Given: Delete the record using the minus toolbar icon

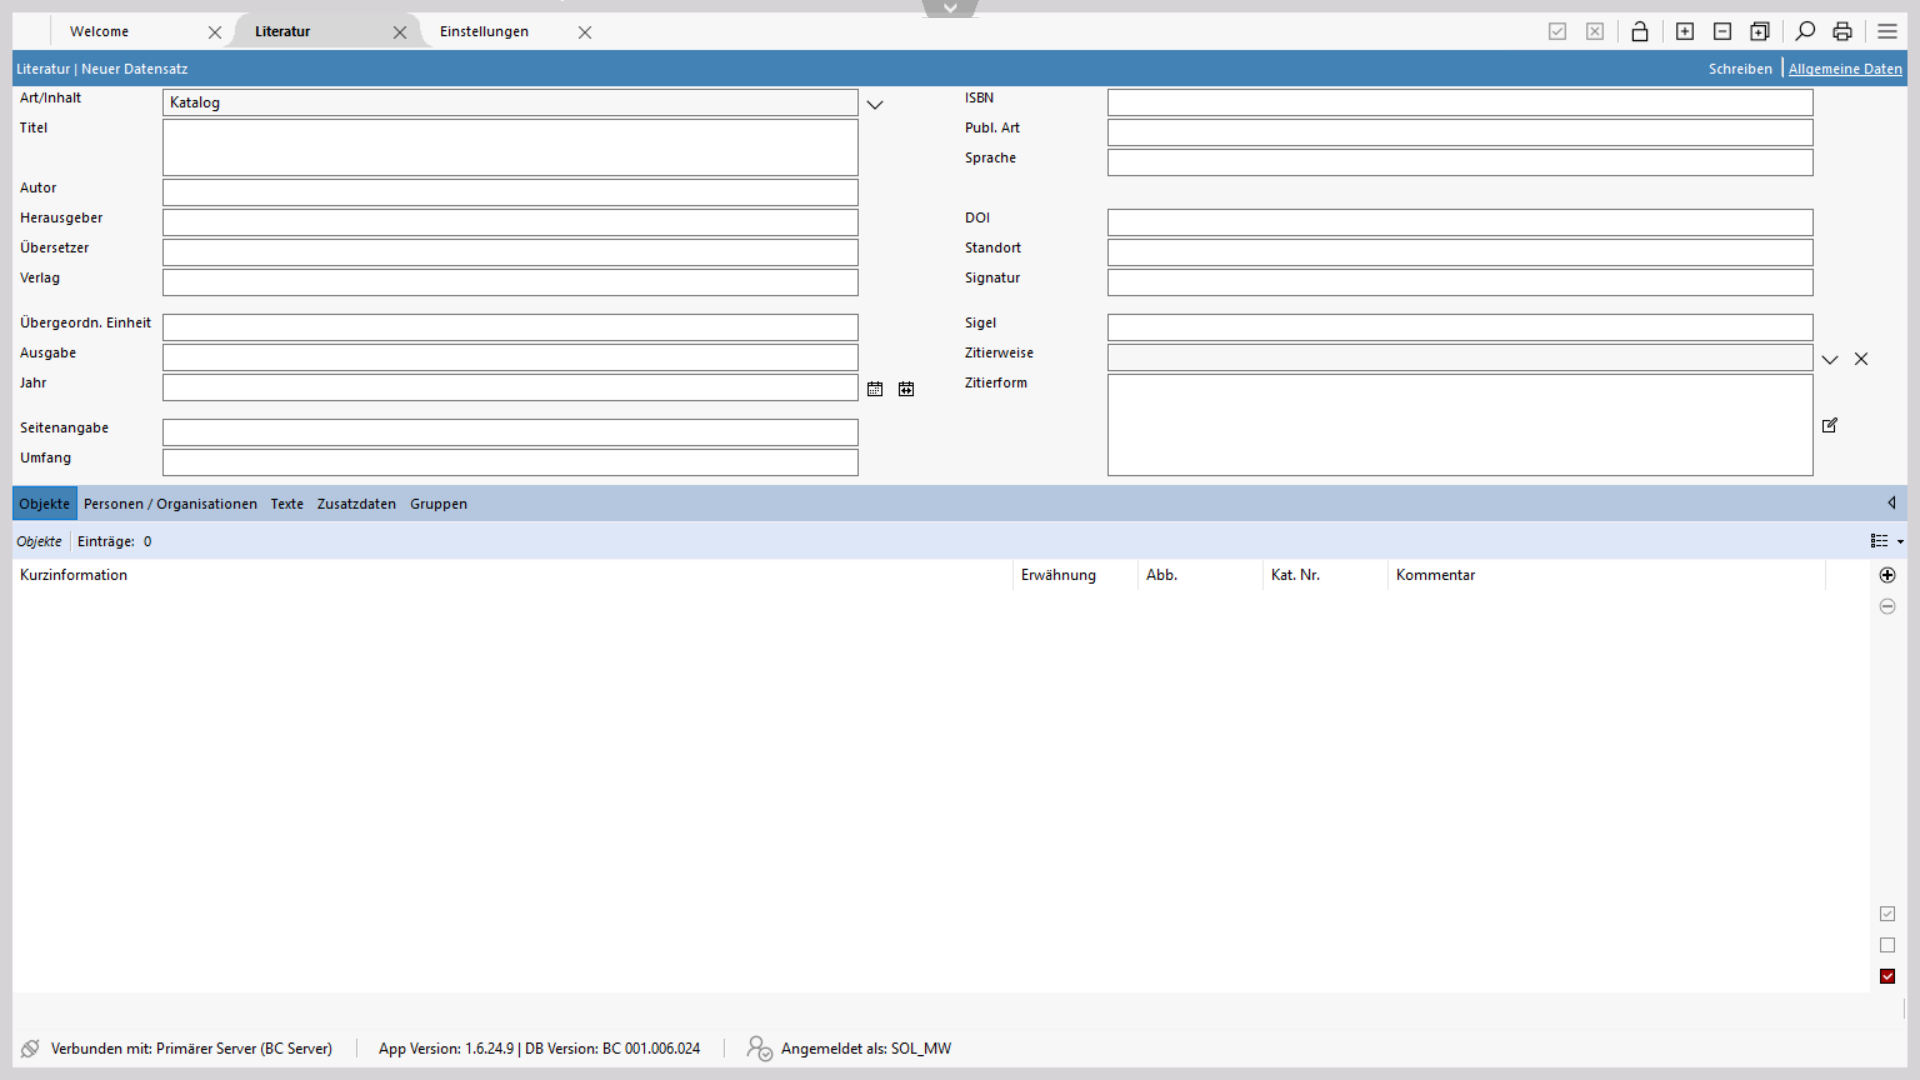Looking at the screenshot, I should (1722, 32).
